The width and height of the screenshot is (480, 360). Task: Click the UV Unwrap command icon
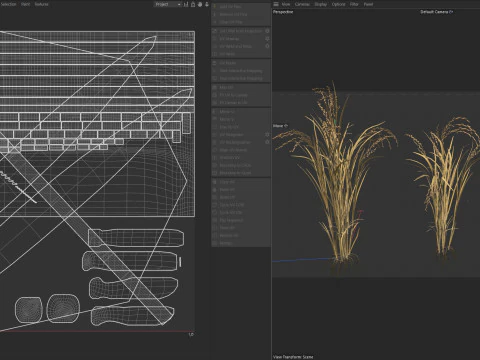[x=215, y=39]
